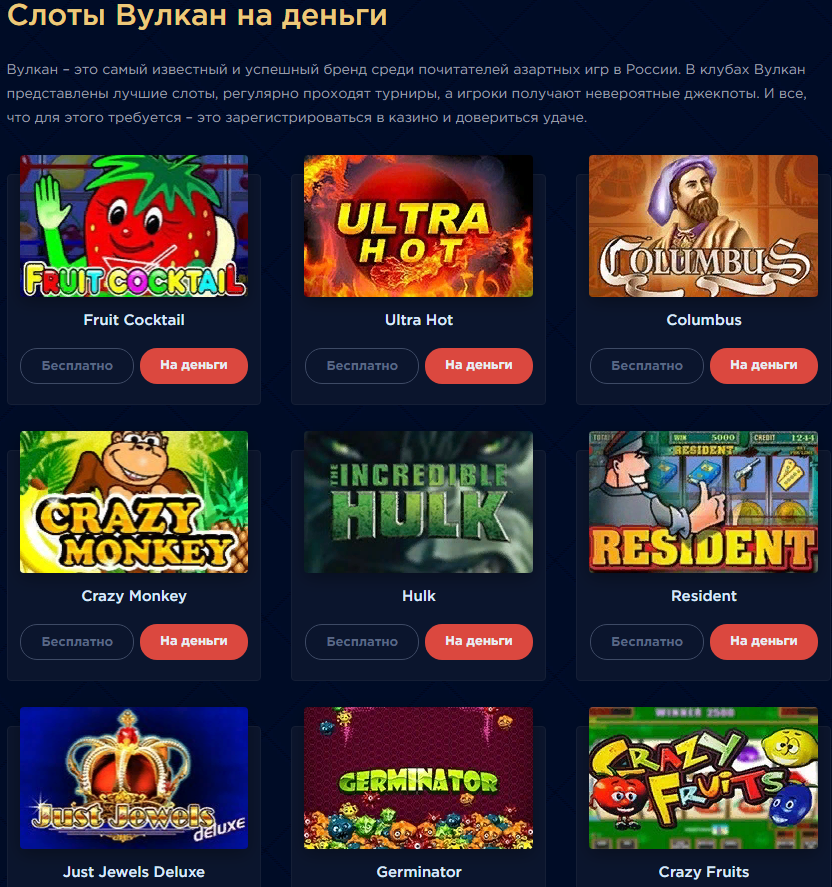Click На деньги under Hulk
832x887 pixels.
(479, 641)
